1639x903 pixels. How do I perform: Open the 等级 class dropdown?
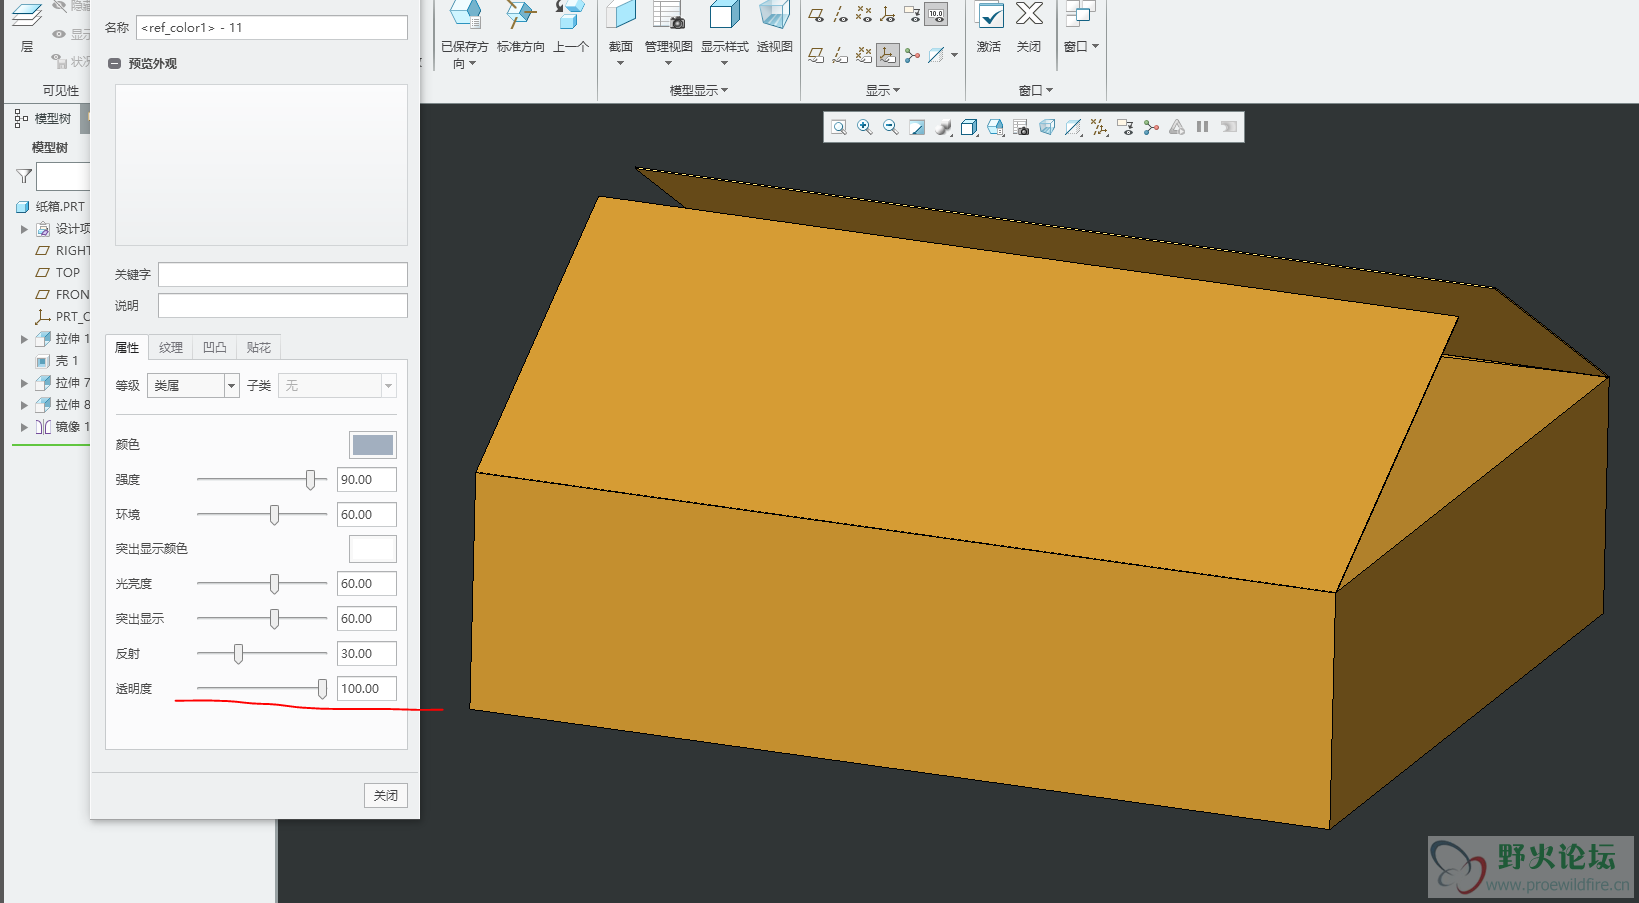231,385
